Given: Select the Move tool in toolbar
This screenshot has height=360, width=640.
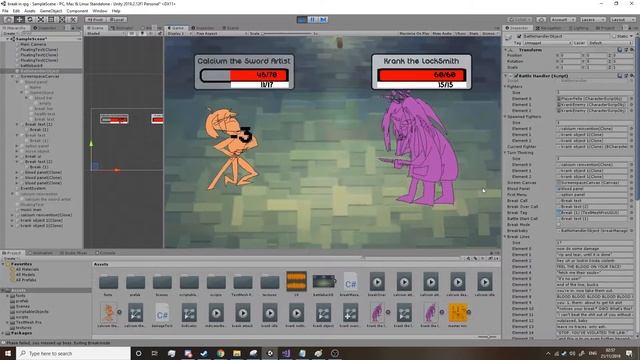Looking at the screenshot, I should point(19,19).
